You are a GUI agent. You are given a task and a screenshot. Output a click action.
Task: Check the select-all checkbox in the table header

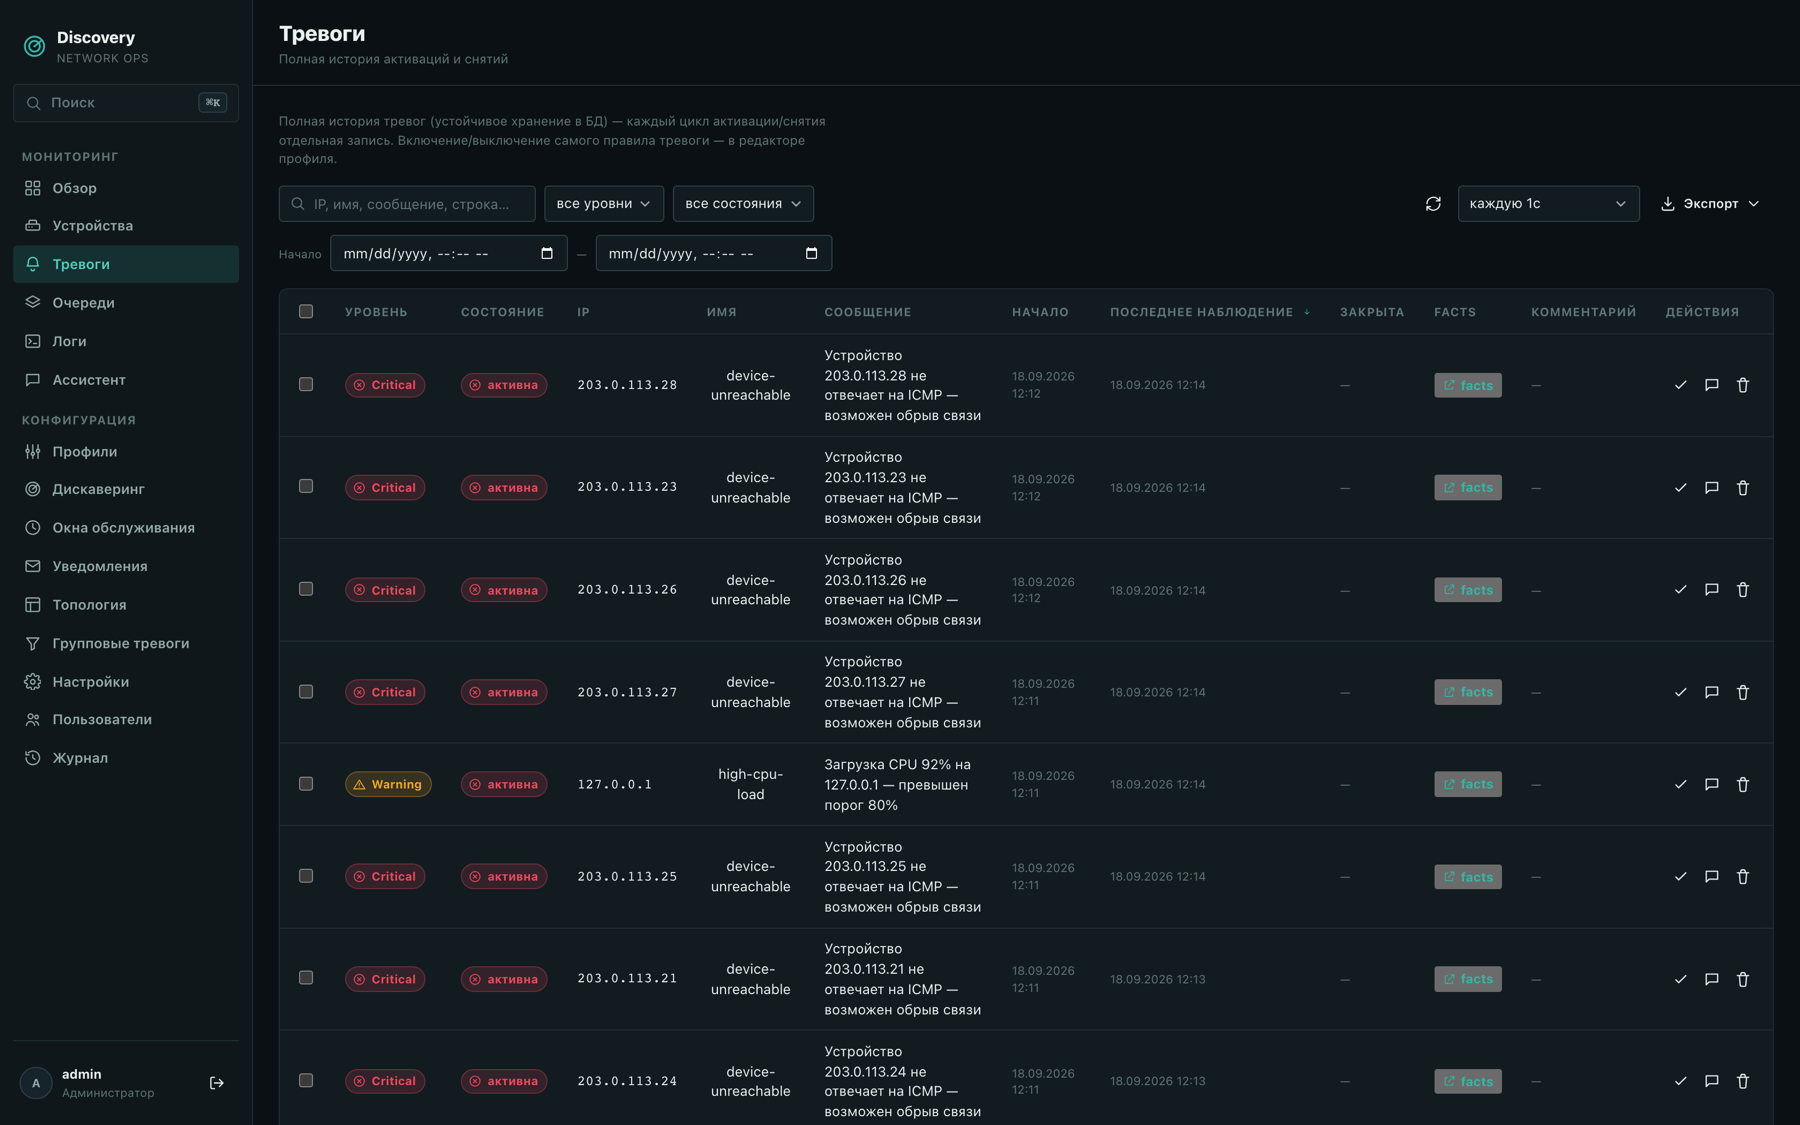tap(306, 312)
